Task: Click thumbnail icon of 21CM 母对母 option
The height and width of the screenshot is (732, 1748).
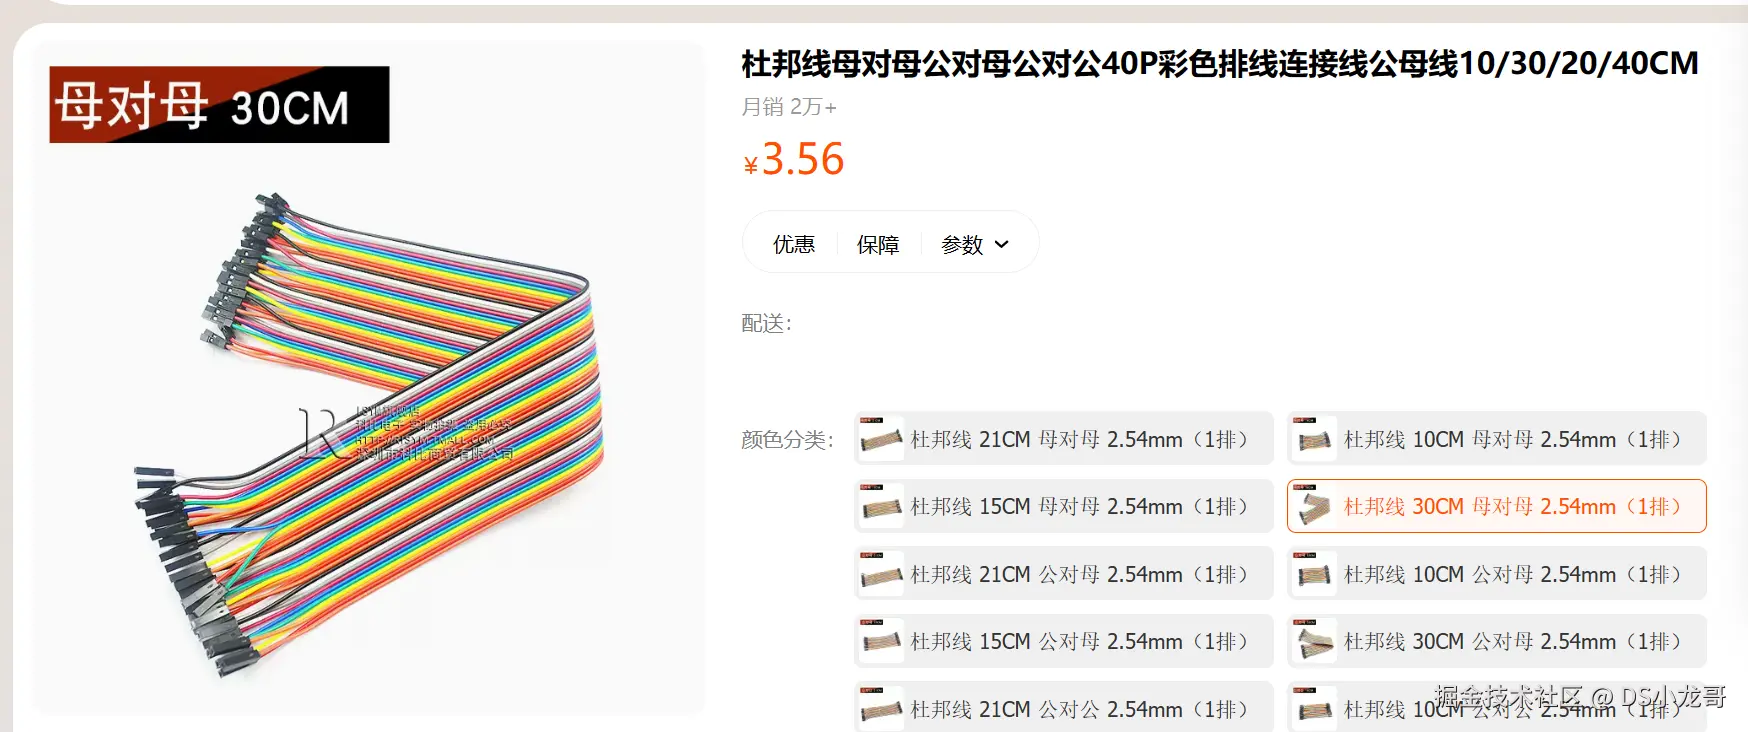Action: (x=882, y=439)
